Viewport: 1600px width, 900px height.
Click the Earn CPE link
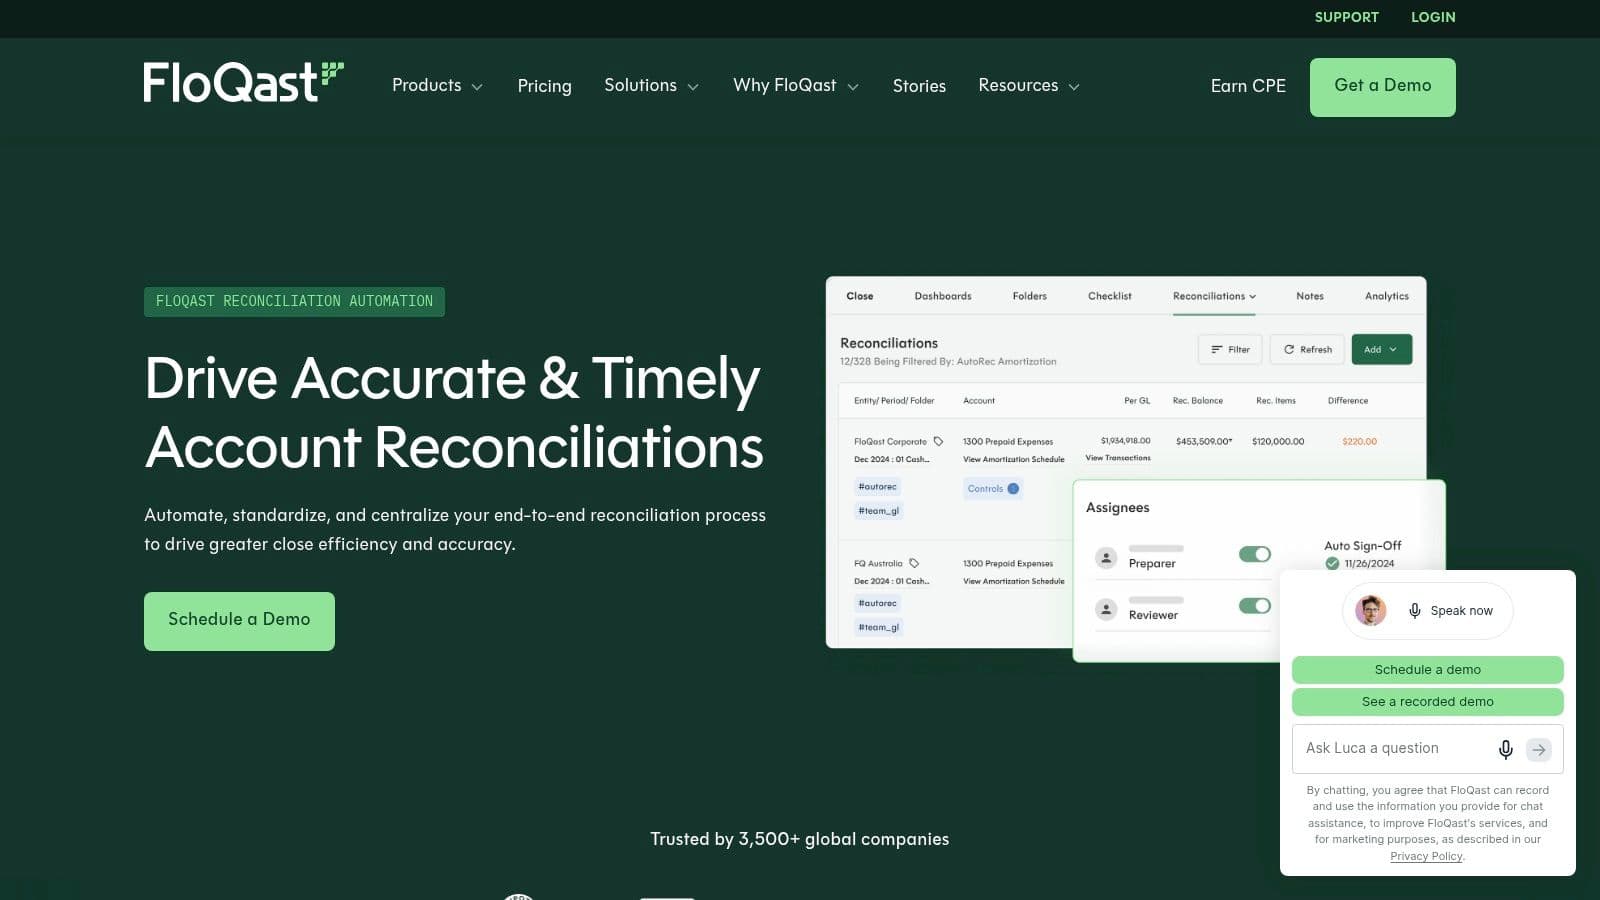point(1248,86)
